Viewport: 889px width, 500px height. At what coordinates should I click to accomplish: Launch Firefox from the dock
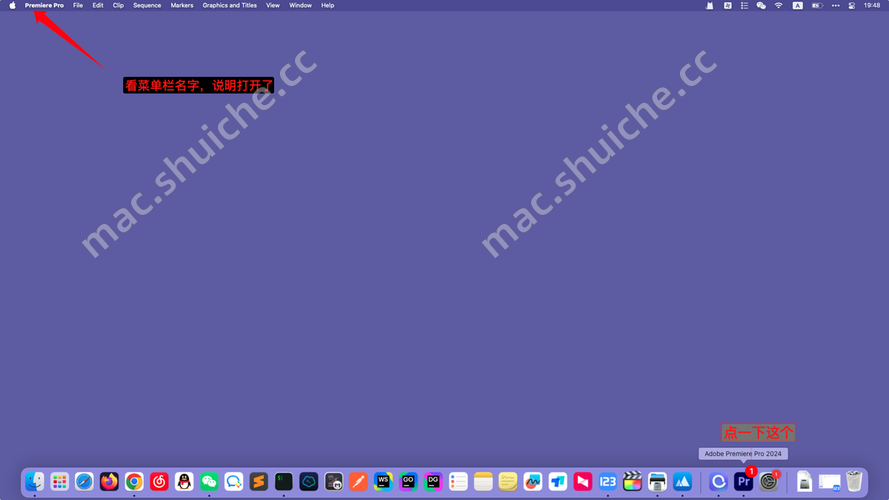pyautogui.click(x=109, y=481)
